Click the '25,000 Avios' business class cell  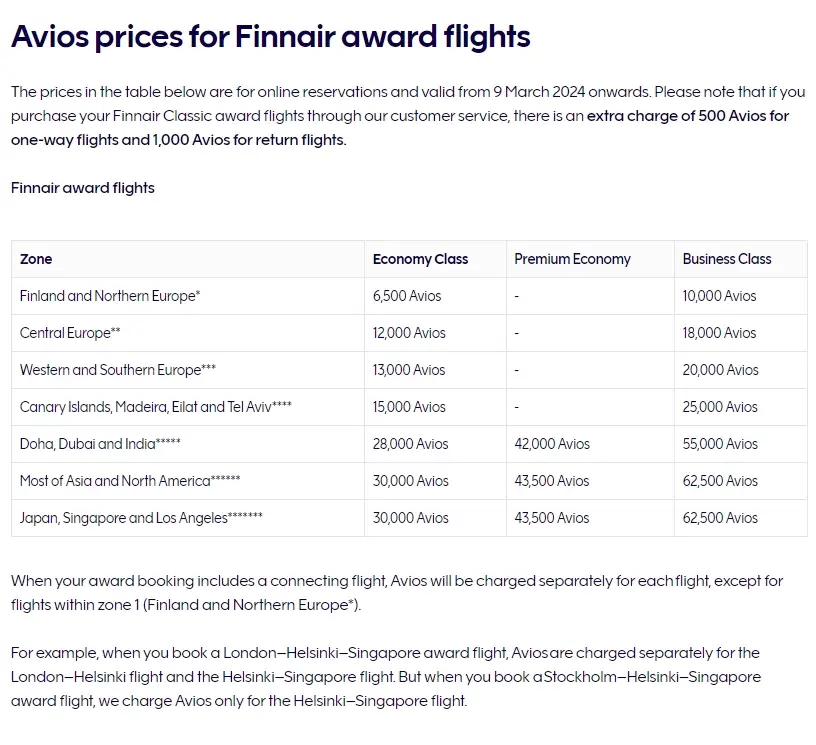pyautogui.click(x=720, y=407)
